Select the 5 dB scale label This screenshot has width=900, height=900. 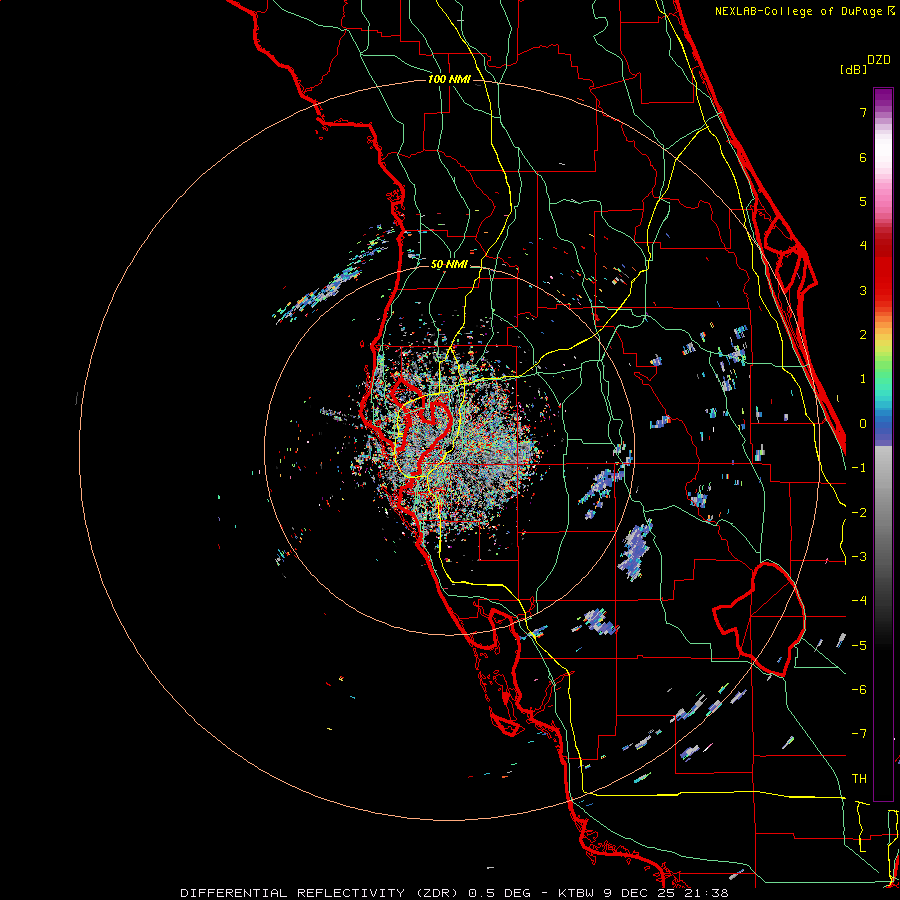coord(863,201)
